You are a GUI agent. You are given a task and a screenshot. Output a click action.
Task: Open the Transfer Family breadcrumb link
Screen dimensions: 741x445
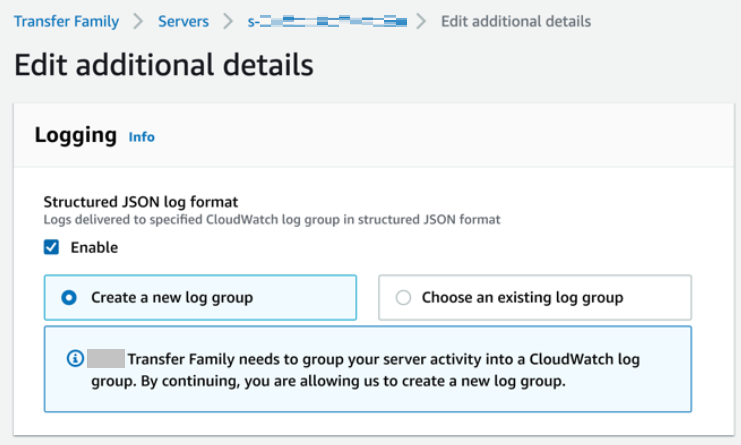(66, 21)
